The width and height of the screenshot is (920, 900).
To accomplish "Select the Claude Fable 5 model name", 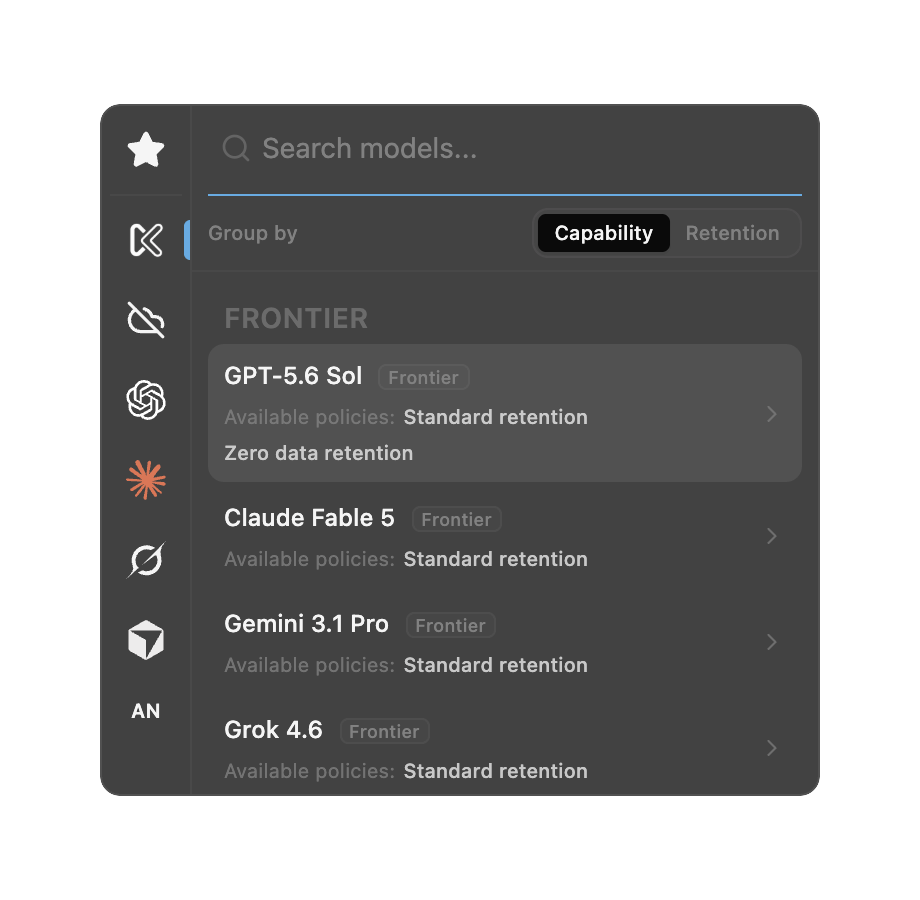I will [x=309, y=518].
